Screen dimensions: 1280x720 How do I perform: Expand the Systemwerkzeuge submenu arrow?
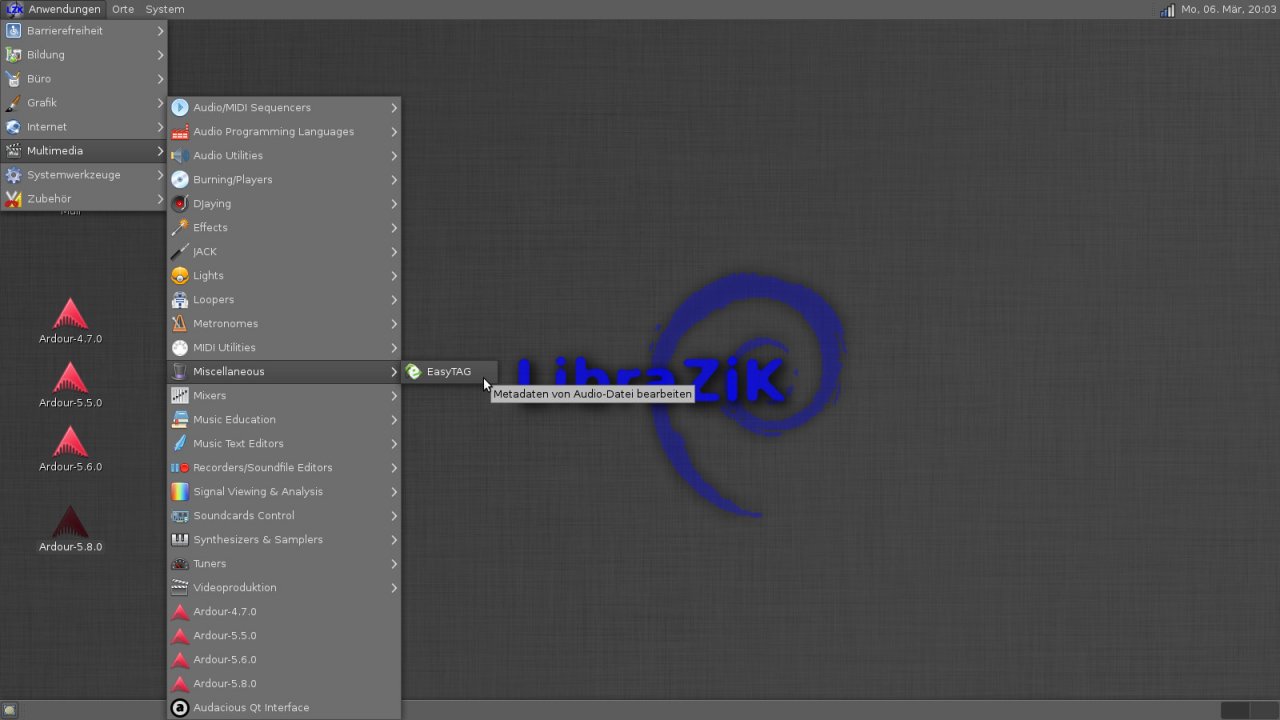click(x=160, y=175)
